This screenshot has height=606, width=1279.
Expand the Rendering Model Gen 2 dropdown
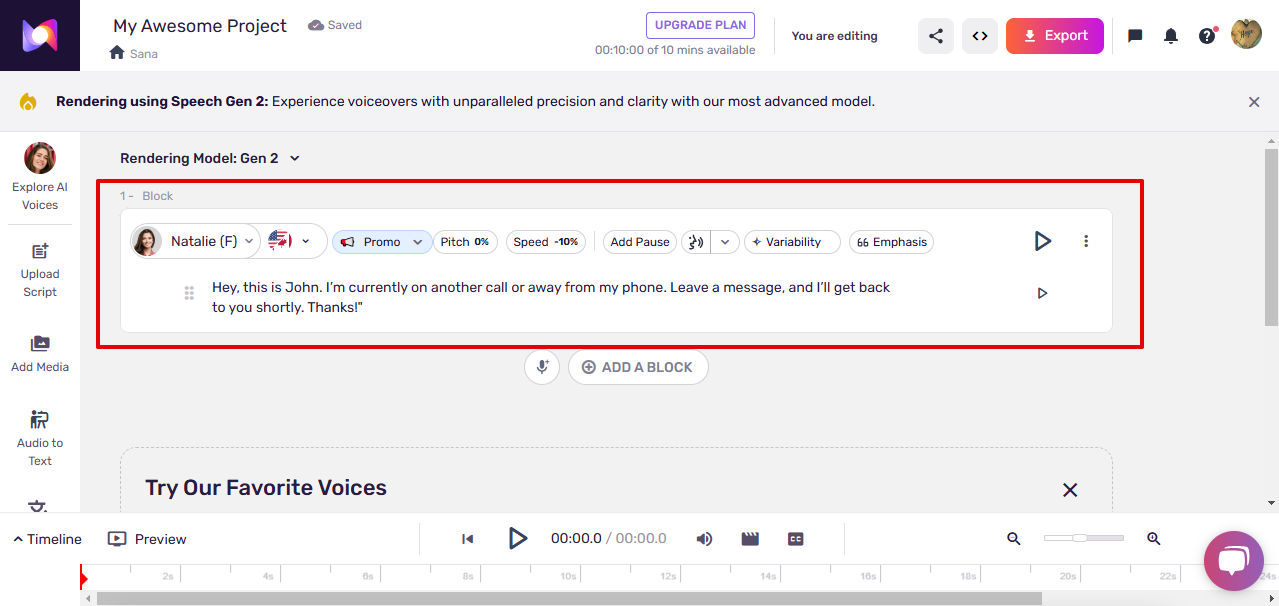point(294,158)
